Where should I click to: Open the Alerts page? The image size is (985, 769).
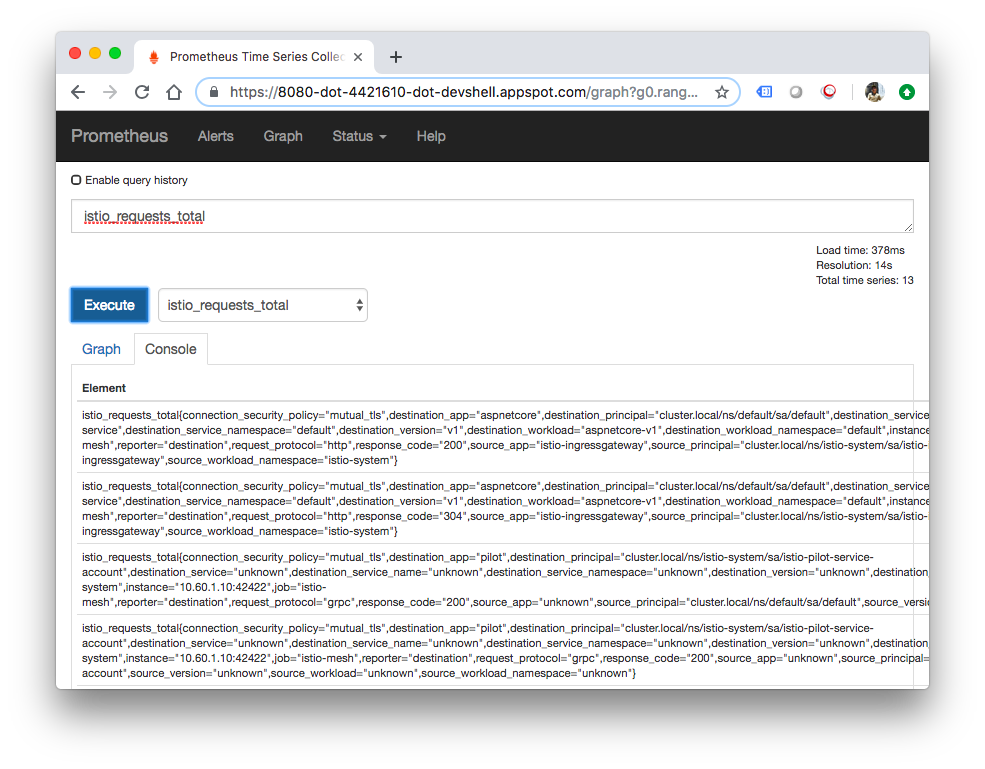215,136
